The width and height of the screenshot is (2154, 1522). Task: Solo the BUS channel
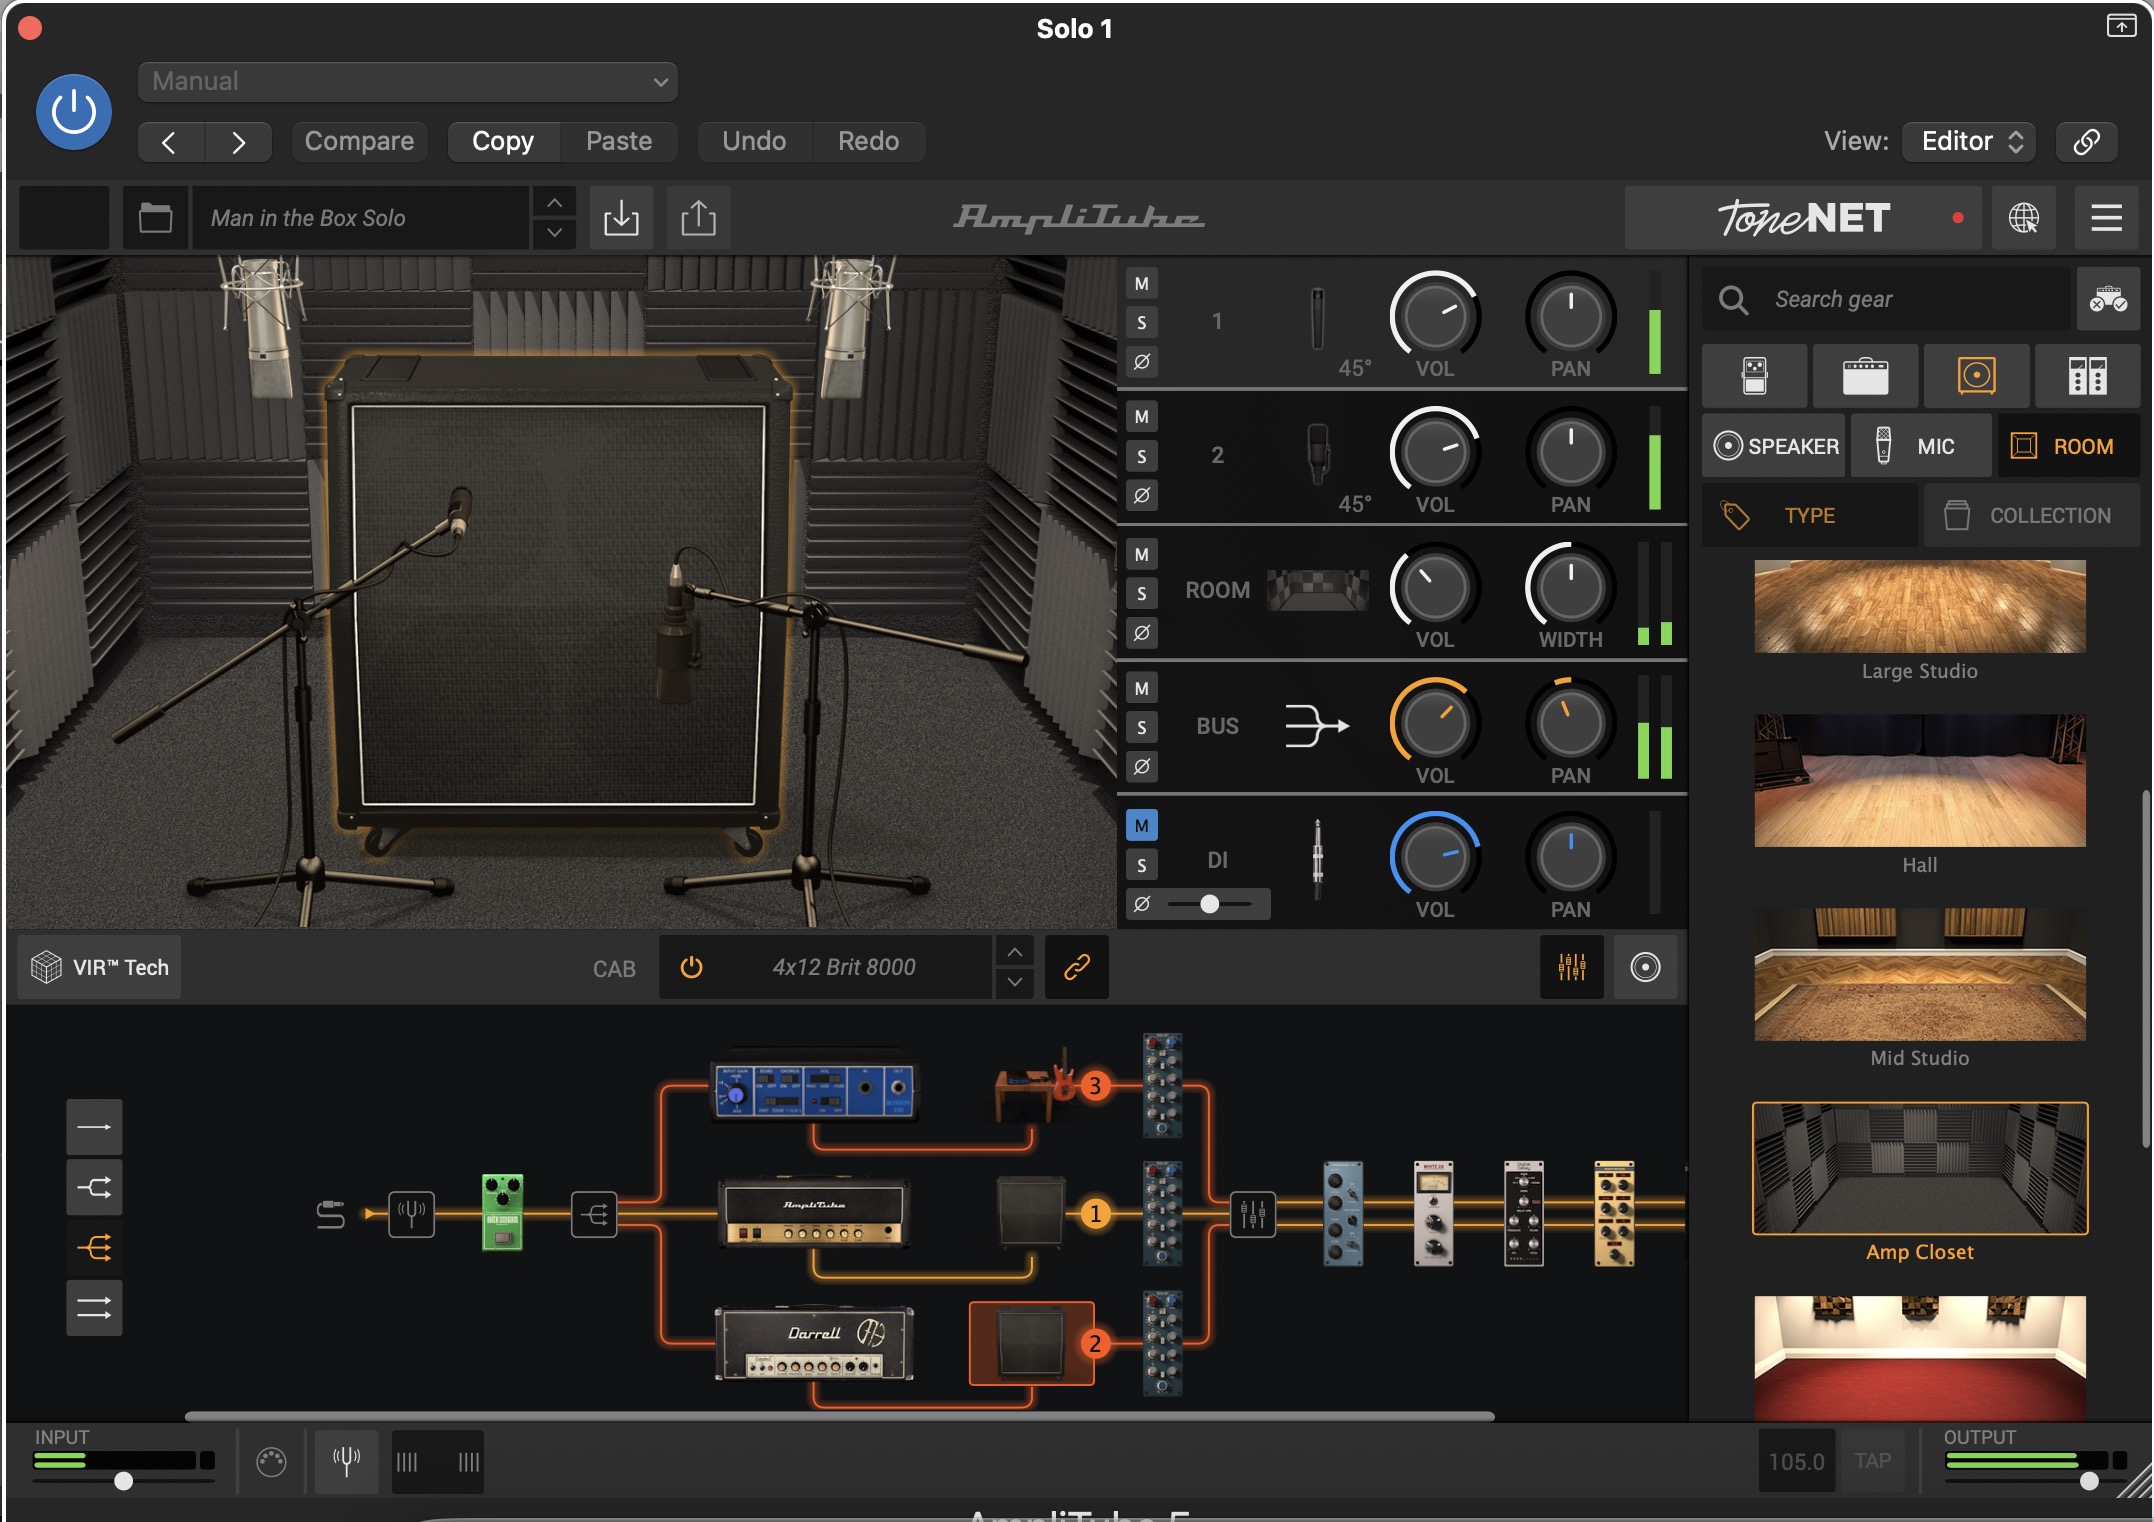click(1142, 728)
